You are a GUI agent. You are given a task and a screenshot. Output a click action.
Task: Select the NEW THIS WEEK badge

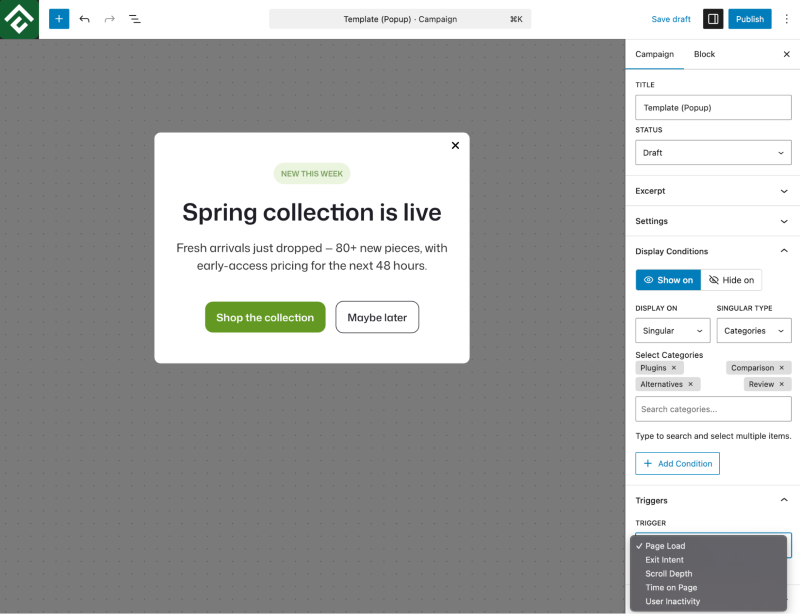[312, 174]
